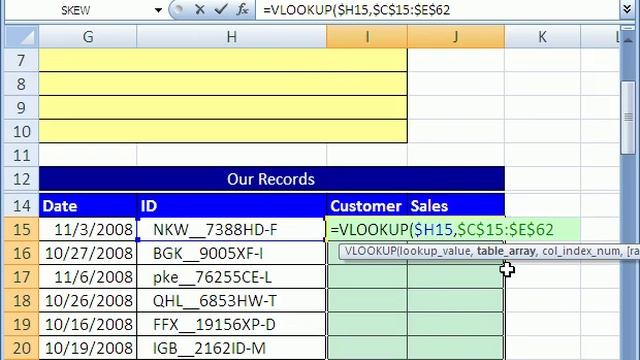Click the 'Date' header cell
The height and width of the screenshot is (360, 640).
88,206
